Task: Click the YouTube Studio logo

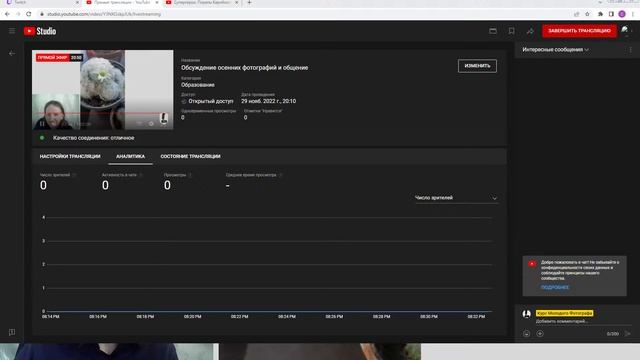Action: click(x=40, y=31)
